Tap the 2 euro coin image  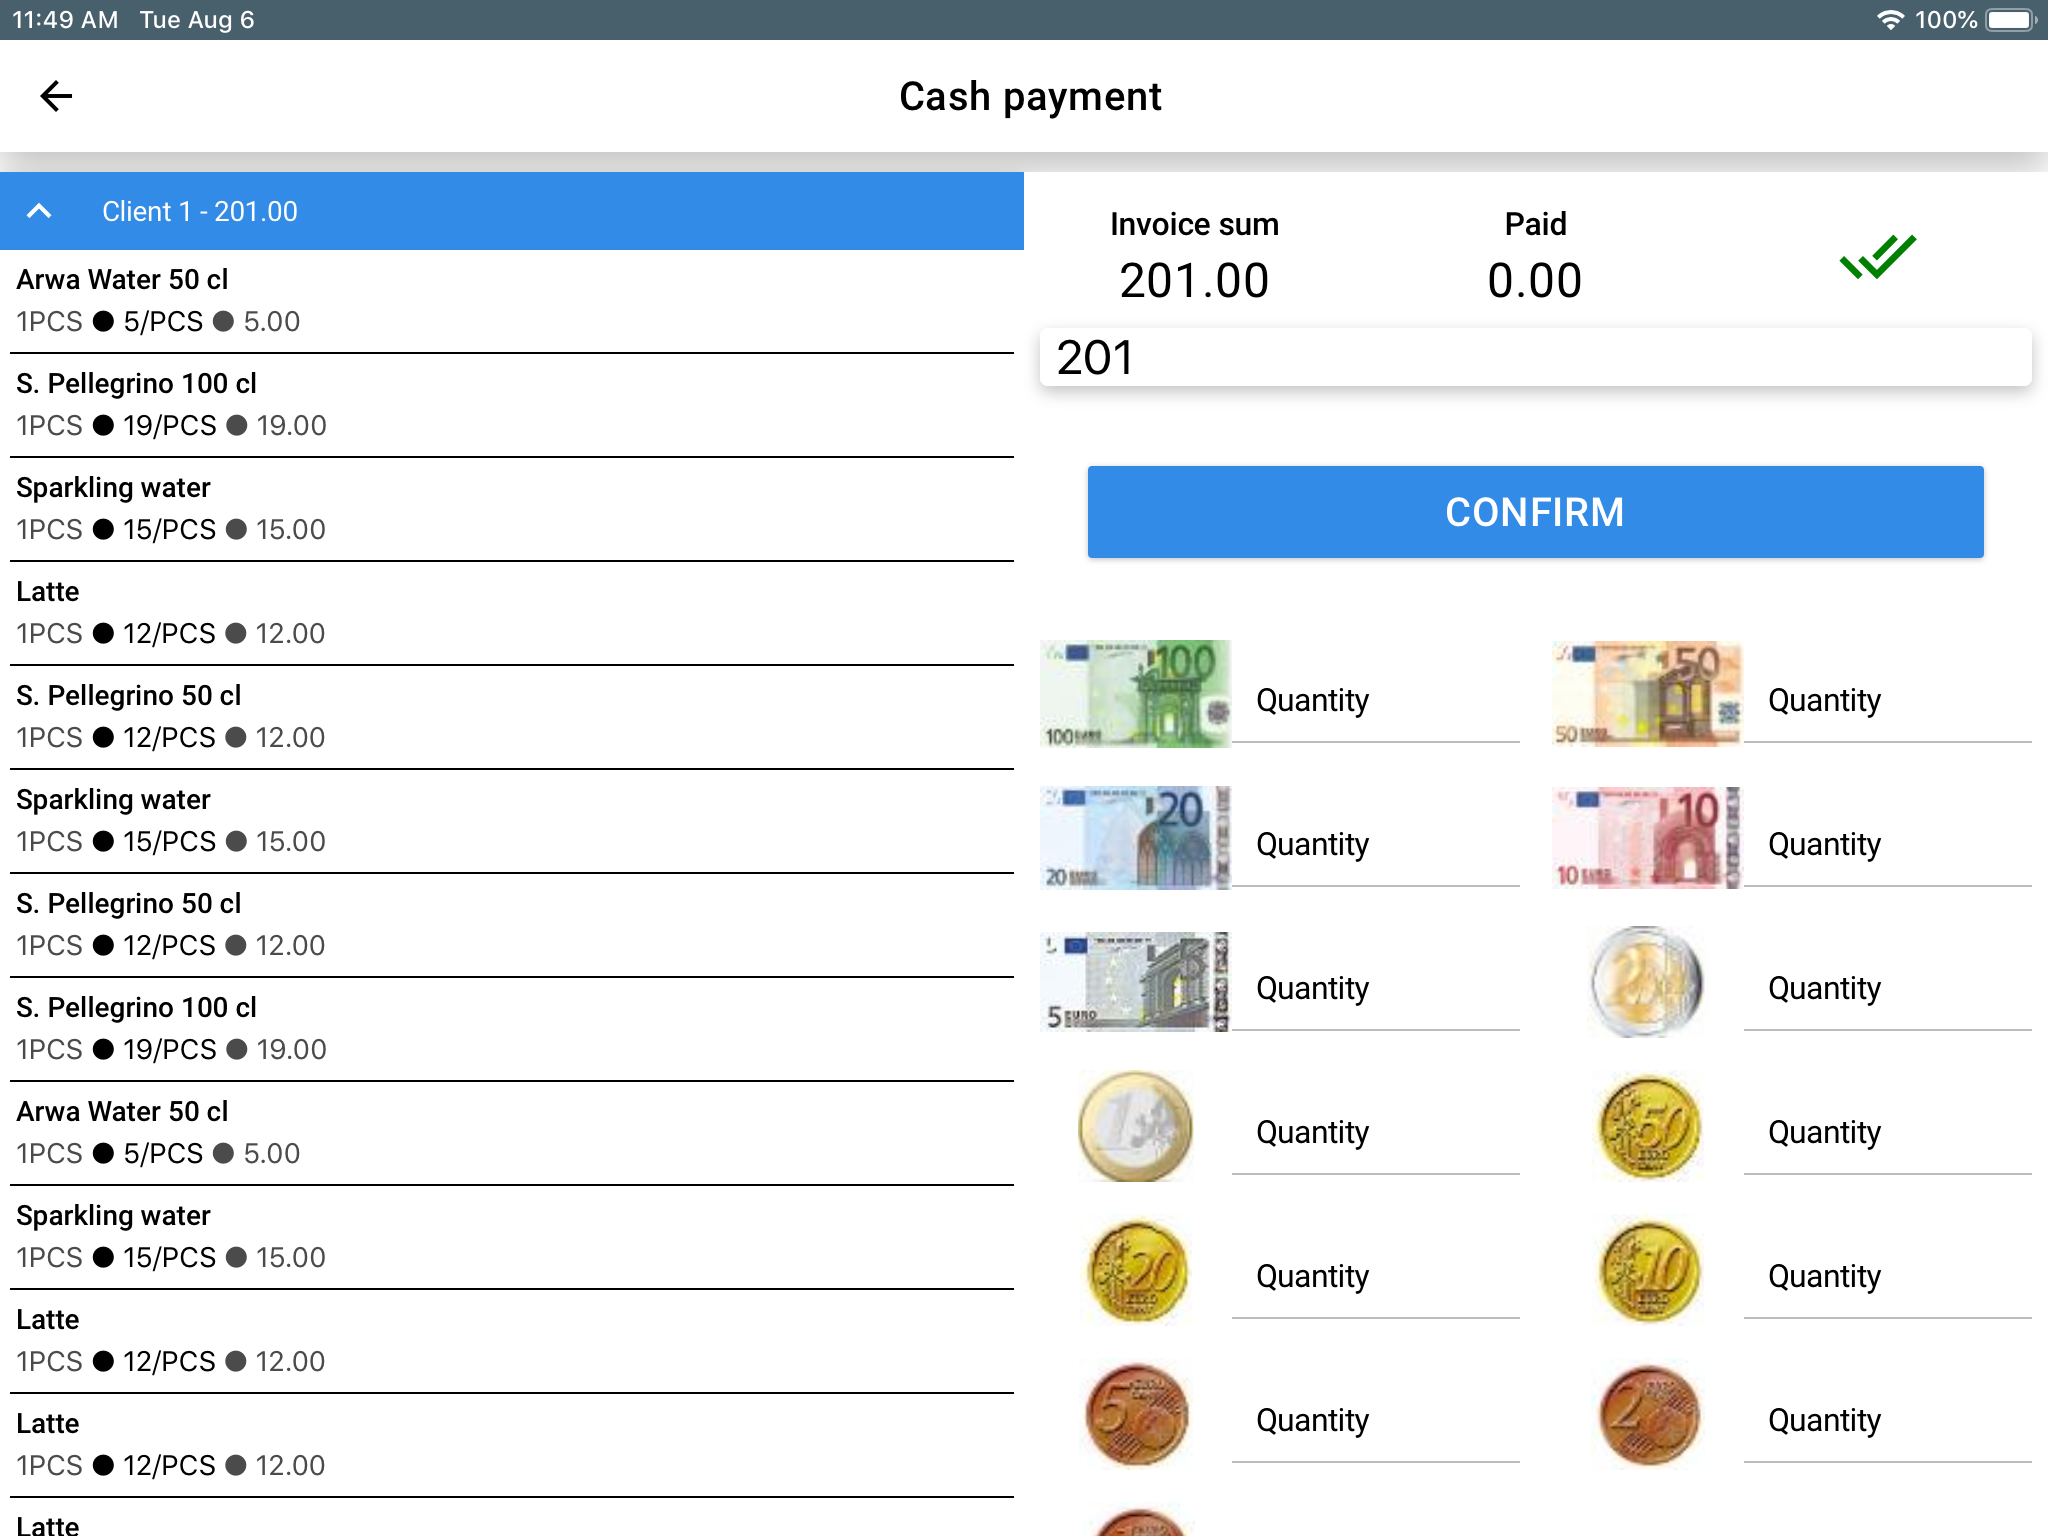pyautogui.click(x=1646, y=982)
